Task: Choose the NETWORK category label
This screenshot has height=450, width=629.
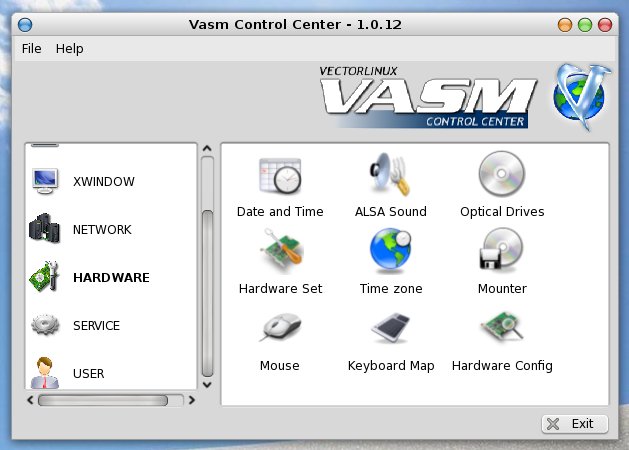Action: (102, 229)
